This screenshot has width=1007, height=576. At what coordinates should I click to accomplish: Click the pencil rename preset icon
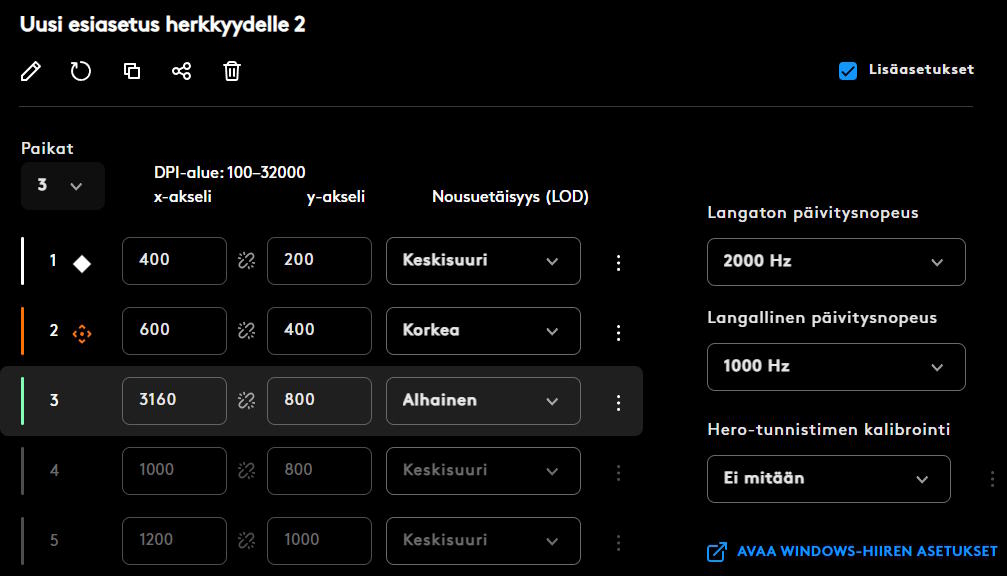pos(31,71)
